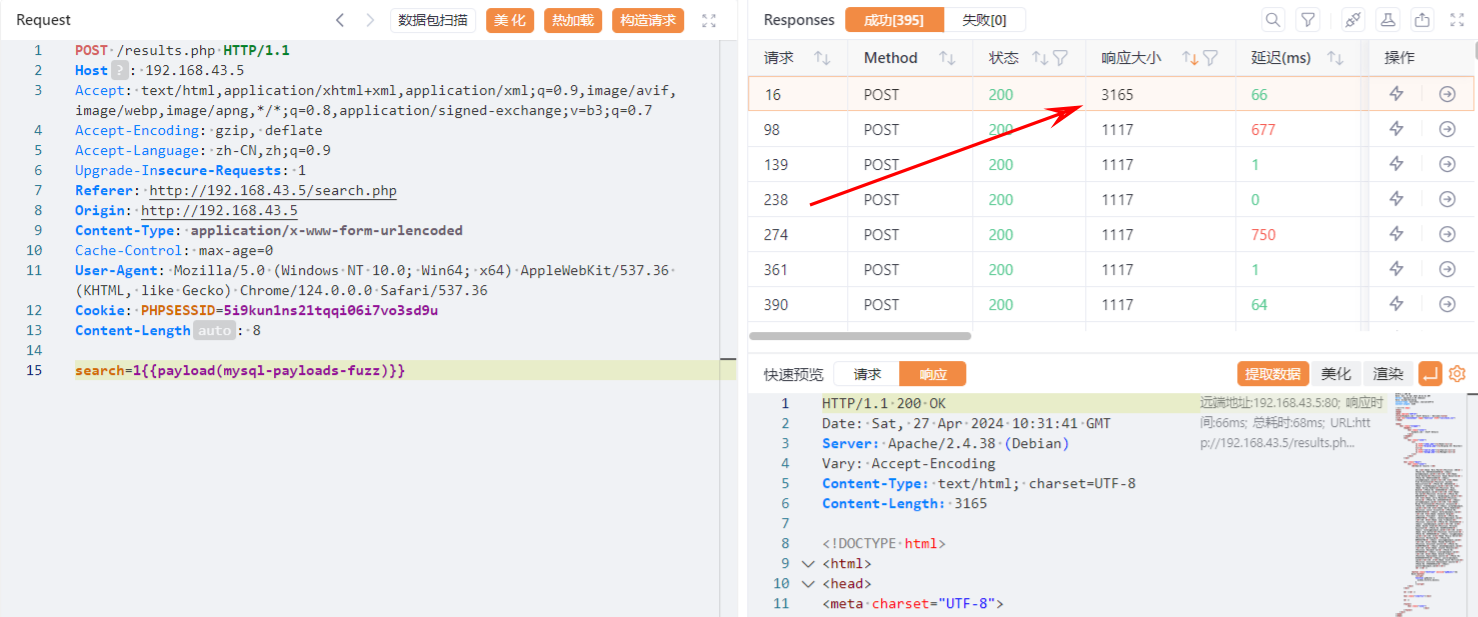Click the horizontal scrollbar under the responses table

click(860, 336)
